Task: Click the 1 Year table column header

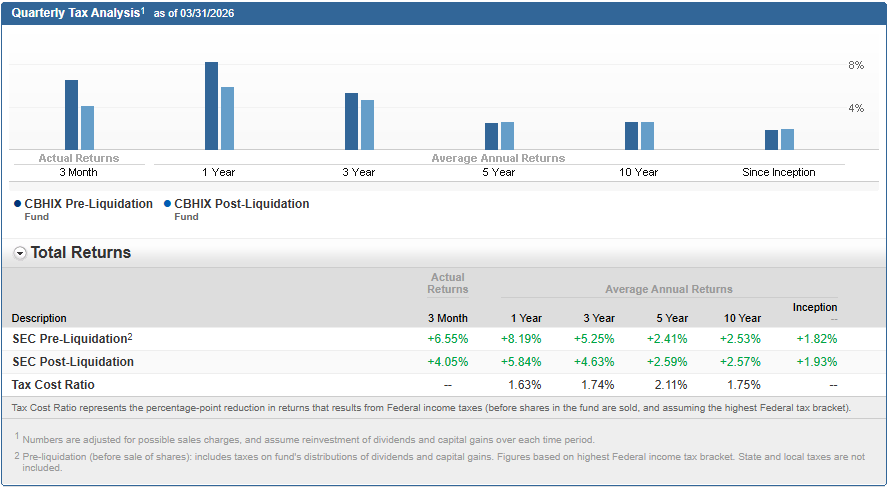Action: 525,318
